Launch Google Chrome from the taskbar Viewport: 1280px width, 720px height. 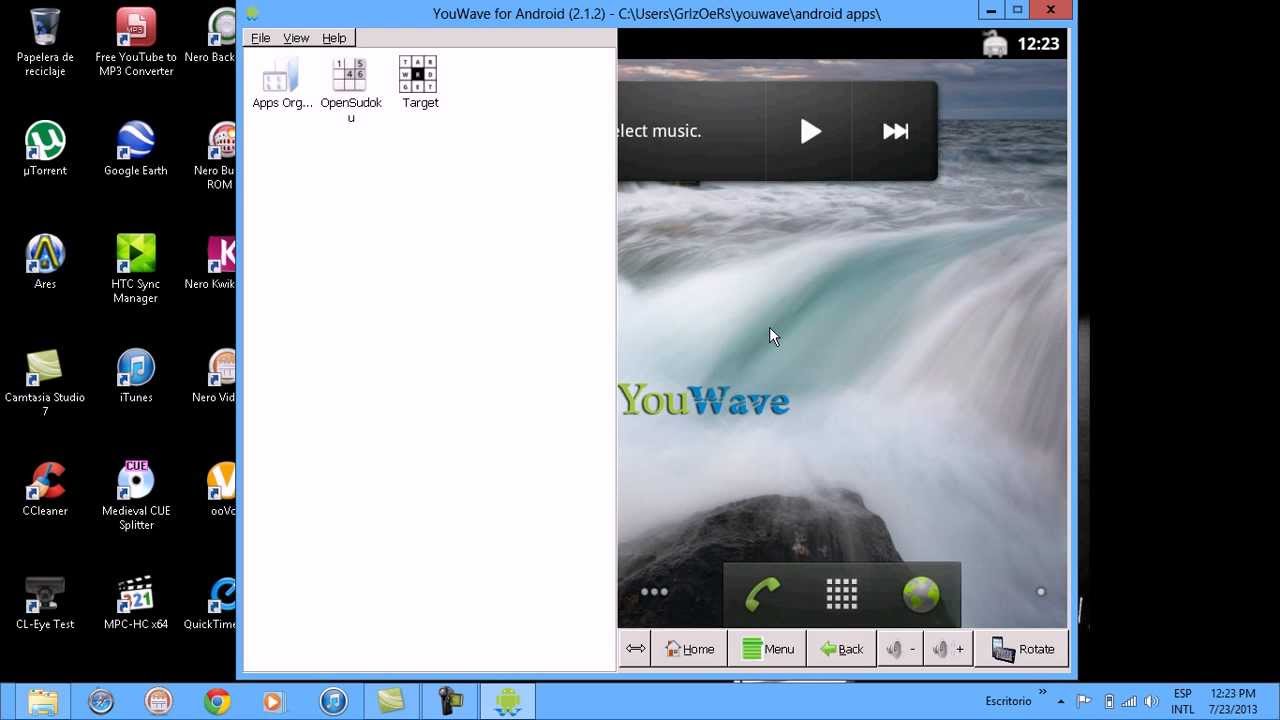pos(217,702)
